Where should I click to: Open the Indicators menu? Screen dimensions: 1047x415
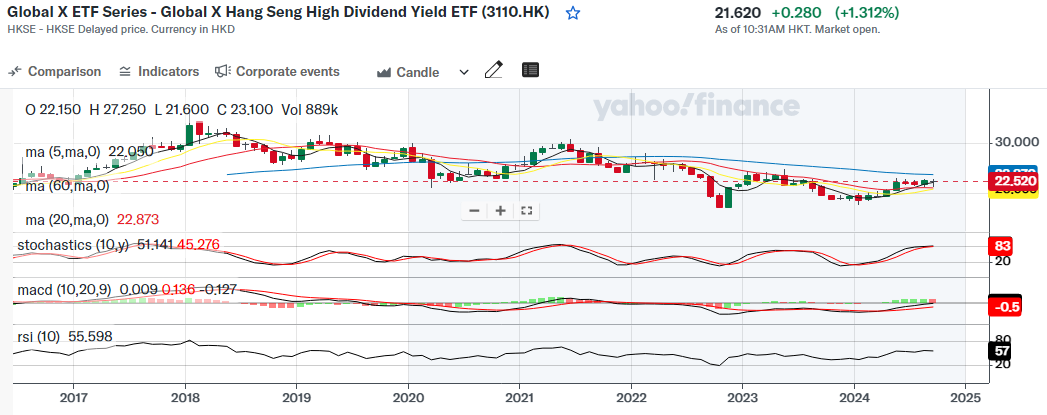click(x=159, y=71)
